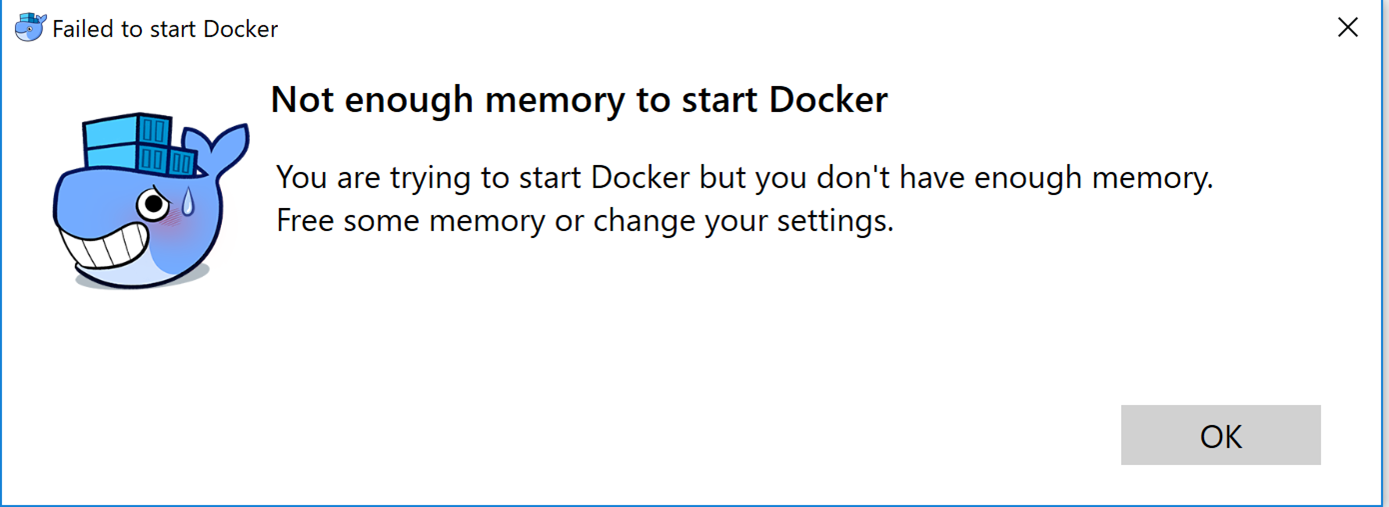Click the phrase 'enough memory' in the first message line
Screen dimensions: 1389x507
(1093, 178)
